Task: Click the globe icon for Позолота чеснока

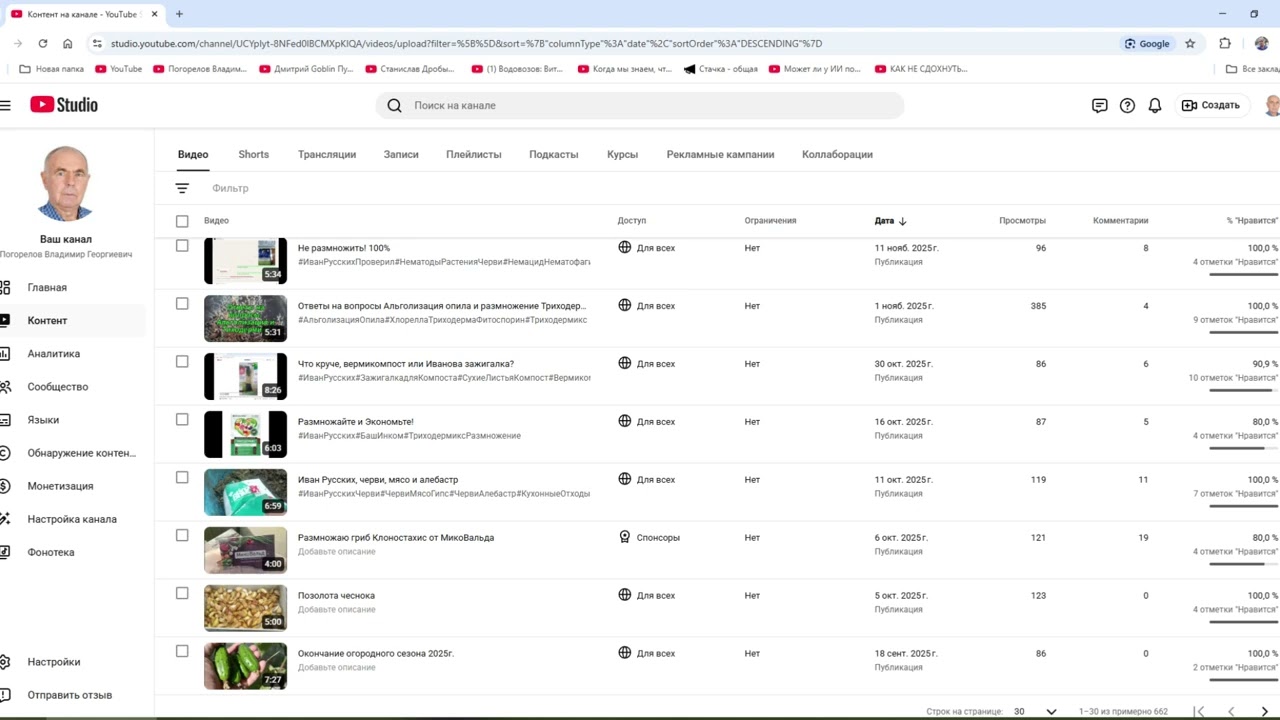Action: pos(625,595)
